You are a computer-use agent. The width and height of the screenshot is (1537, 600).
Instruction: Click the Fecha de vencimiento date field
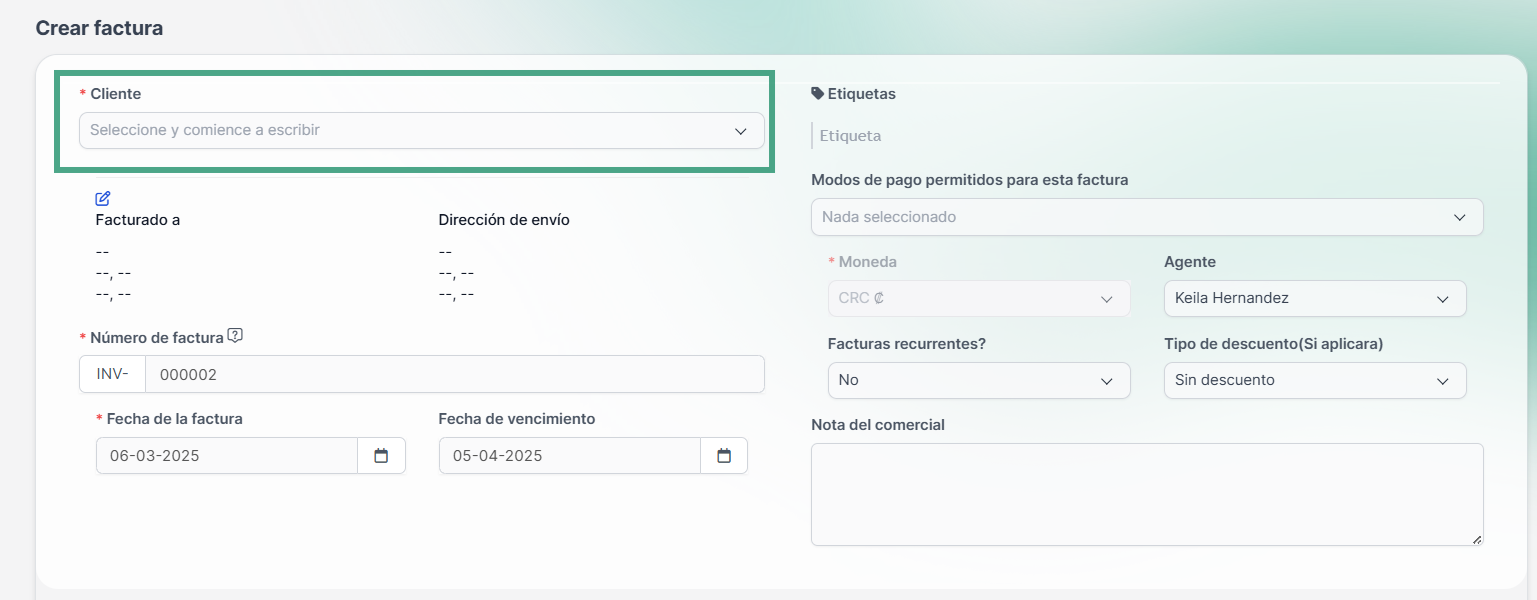(x=570, y=456)
